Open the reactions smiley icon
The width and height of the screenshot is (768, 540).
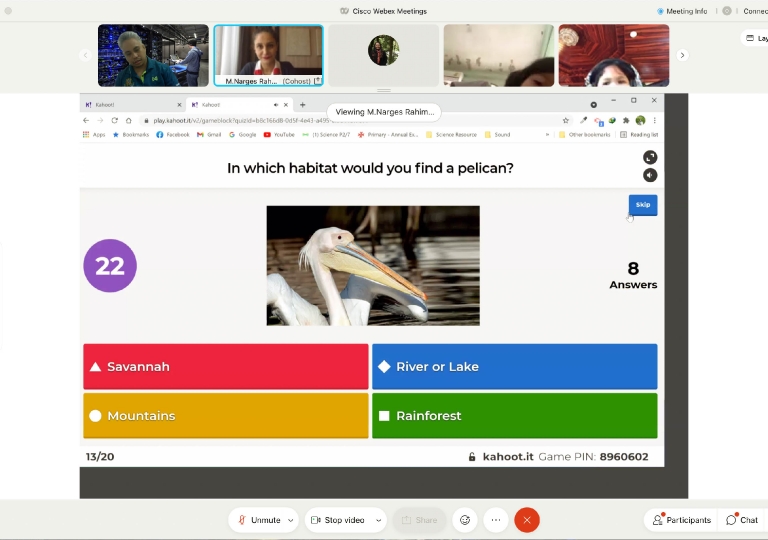[x=465, y=520]
